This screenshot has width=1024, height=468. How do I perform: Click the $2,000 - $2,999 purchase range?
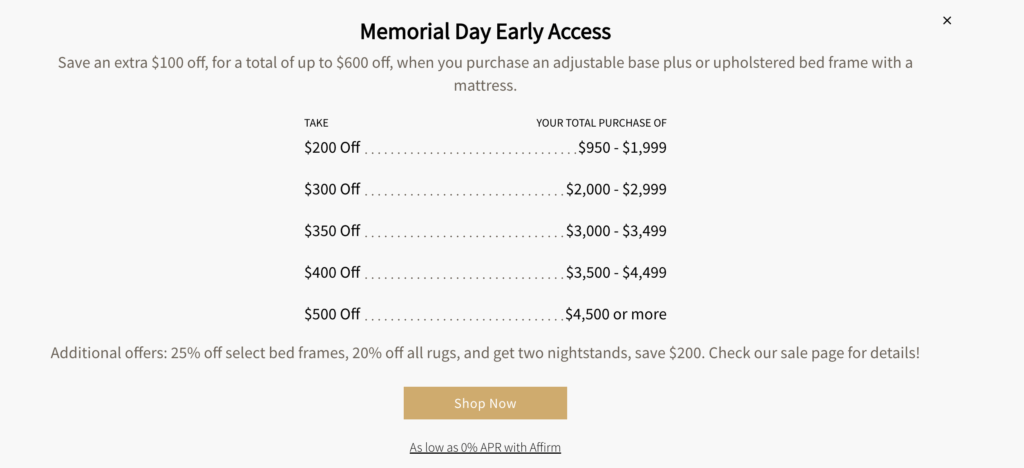coord(616,189)
